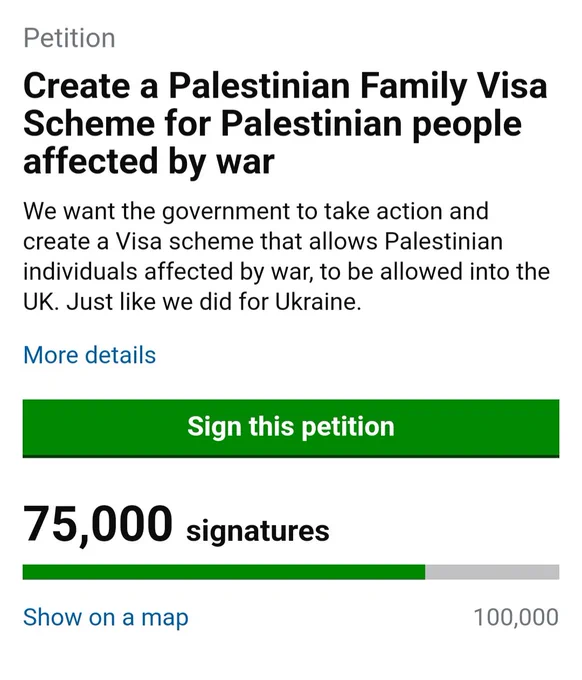The width and height of the screenshot is (582, 680).
Task: Click the sentence 'Just like we did for Ukraine'
Action: pos(214,302)
